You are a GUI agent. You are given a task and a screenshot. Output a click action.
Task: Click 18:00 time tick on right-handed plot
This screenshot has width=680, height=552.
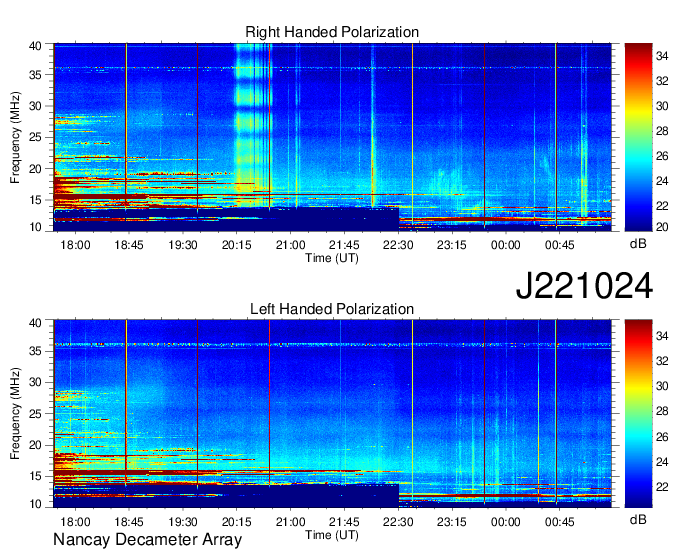pos(75,245)
